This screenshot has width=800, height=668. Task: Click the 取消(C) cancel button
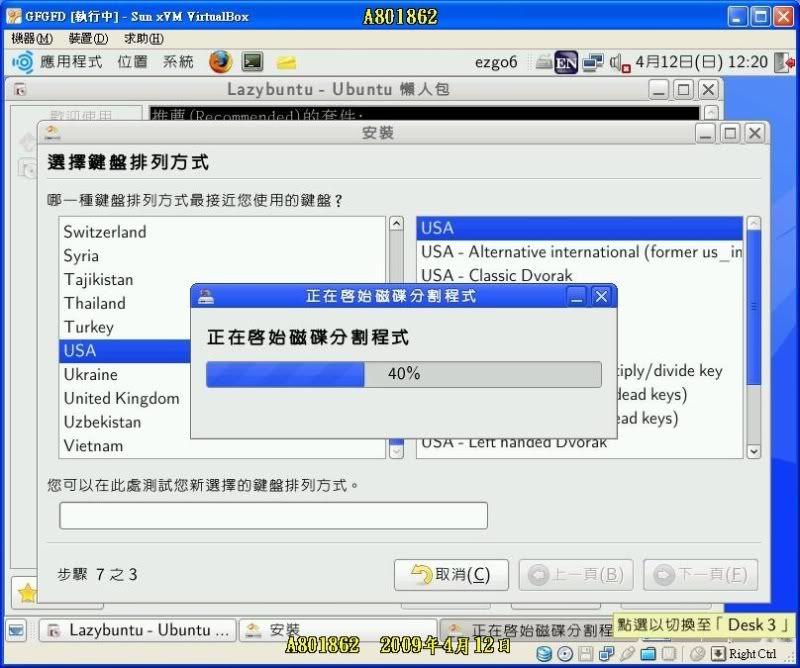(451, 575)
